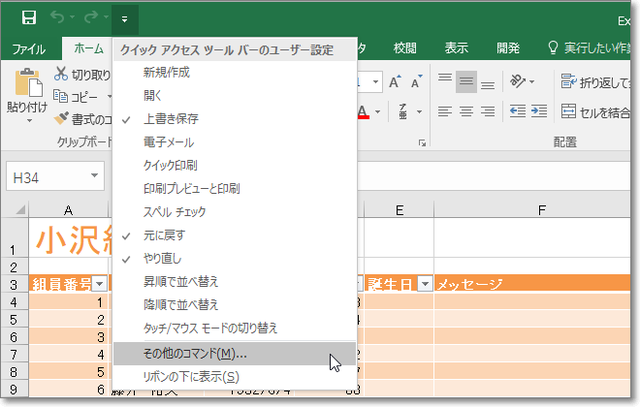The height and width of the screenshot is (407, 640).
Task: Open the Customize Quick Access Toolbar dropdown arrow
Action: (125, 18)
